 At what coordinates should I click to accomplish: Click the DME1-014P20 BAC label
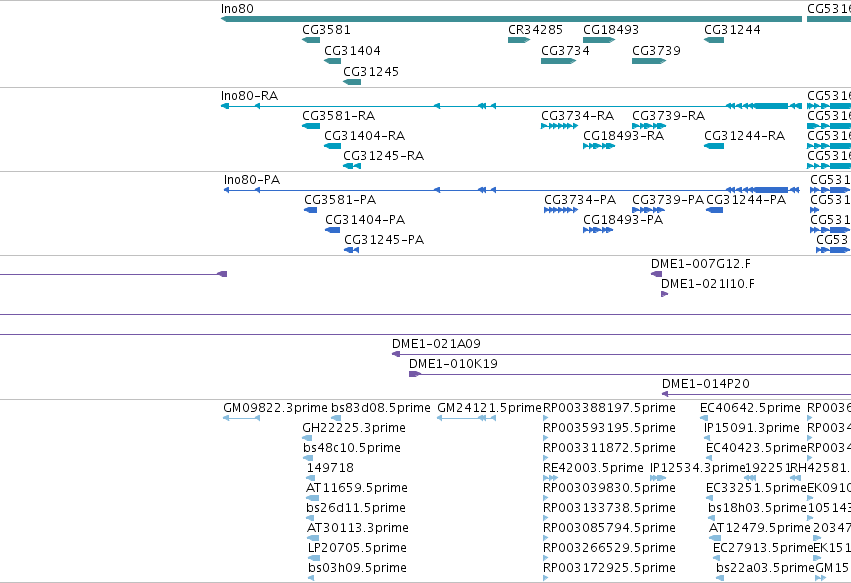pyautogui.click(x=706, y=384)
